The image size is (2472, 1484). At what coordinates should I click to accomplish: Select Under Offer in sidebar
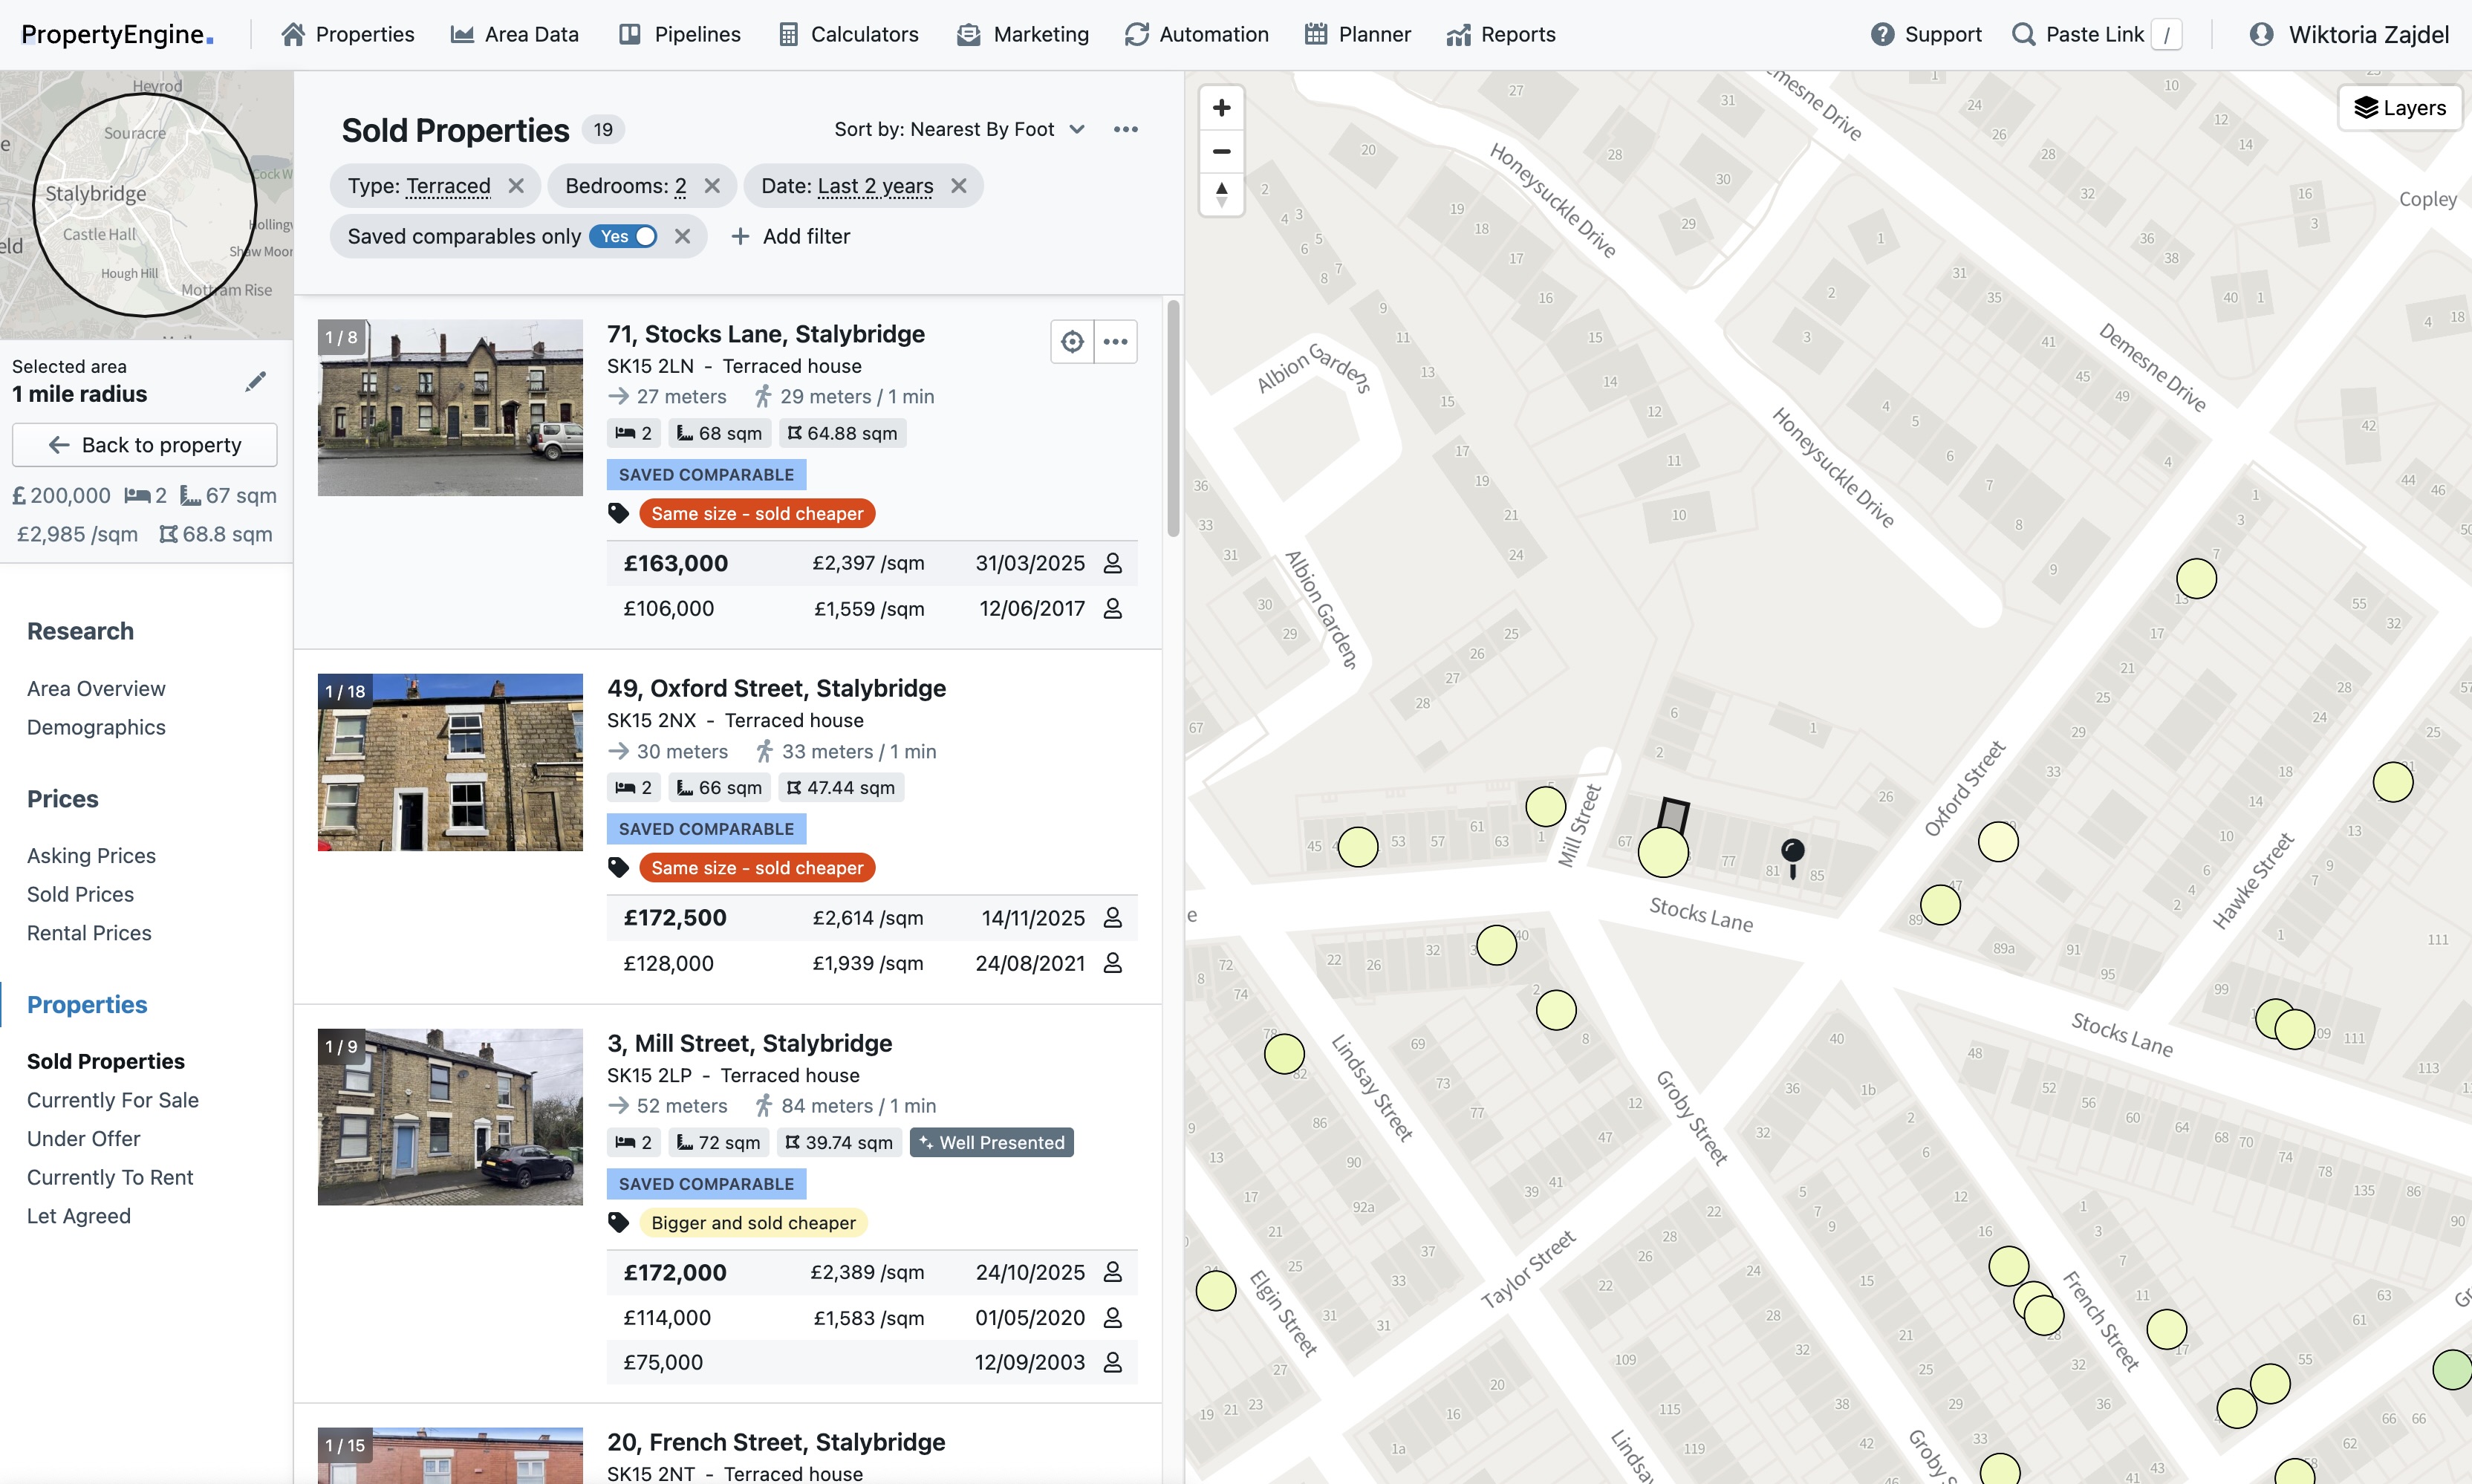pos(84,1138)
